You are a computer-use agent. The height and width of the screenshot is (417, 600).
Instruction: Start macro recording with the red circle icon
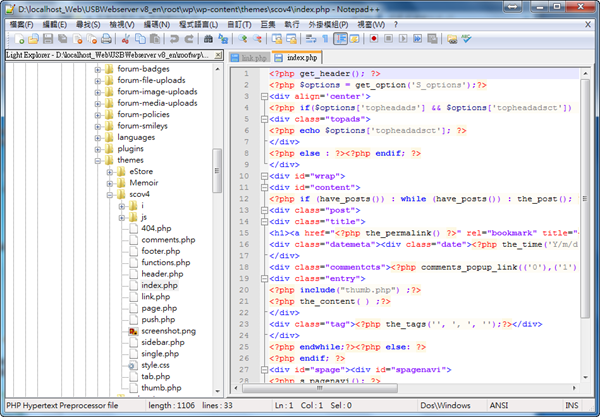(x=373, y=38)
